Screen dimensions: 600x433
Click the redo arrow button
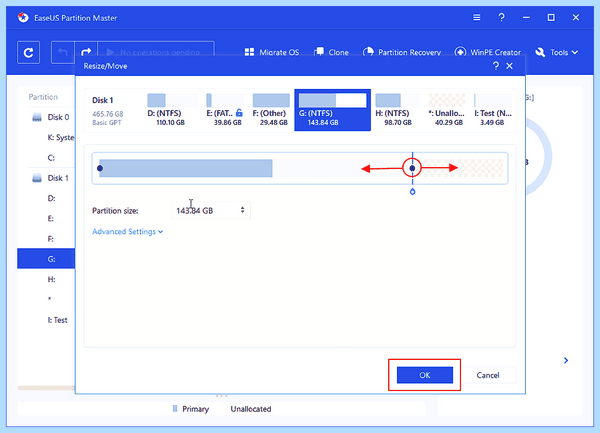(86, 52)
